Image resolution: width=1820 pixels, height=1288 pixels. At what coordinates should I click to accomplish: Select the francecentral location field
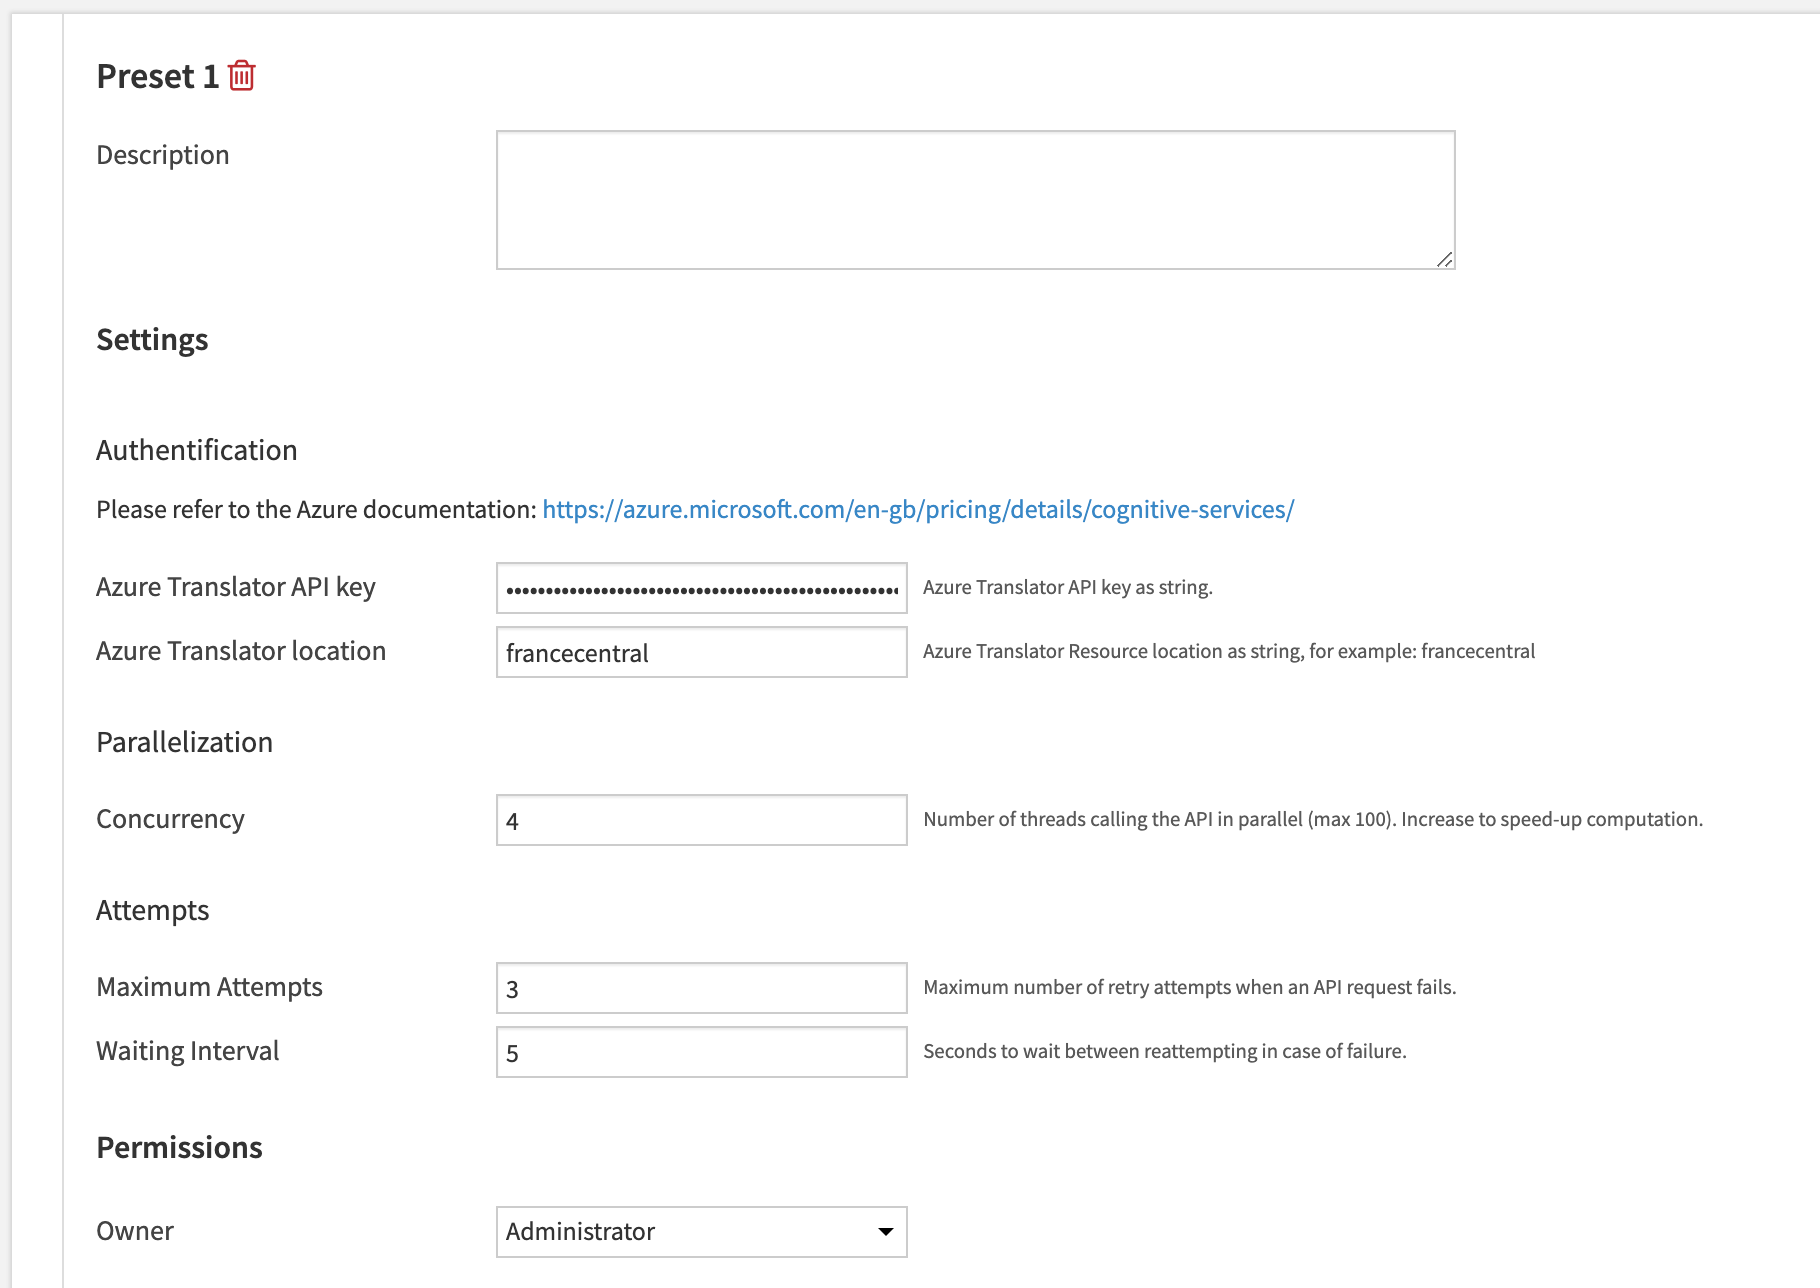[700, 652]
